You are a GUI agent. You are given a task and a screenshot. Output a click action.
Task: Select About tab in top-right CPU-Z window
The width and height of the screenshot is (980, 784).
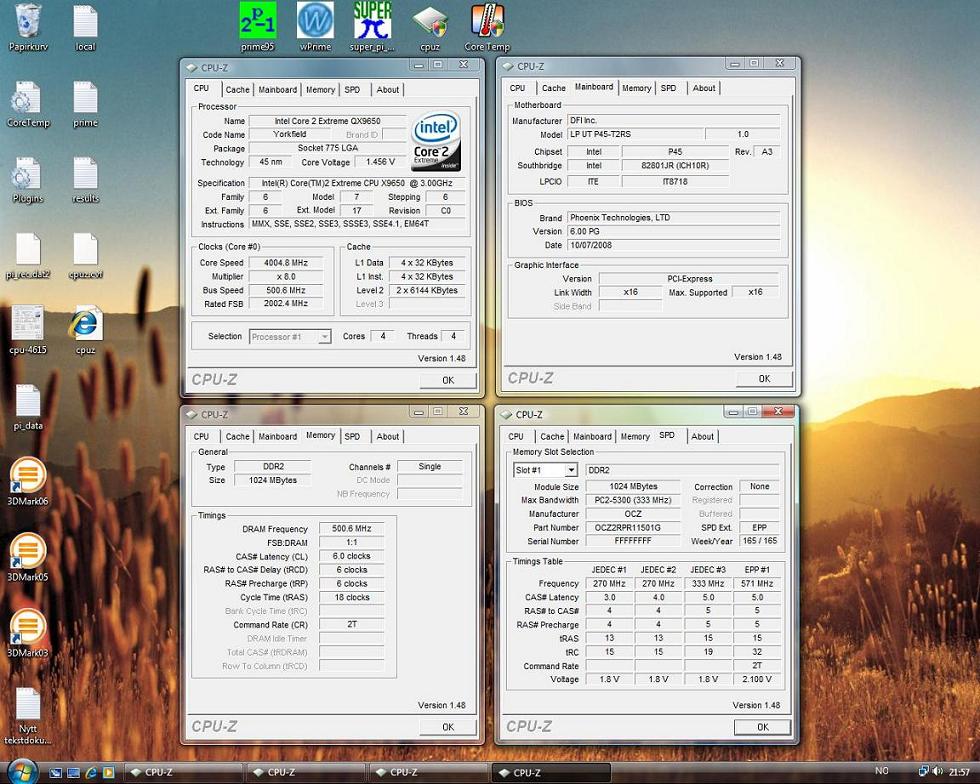(704, 88)
